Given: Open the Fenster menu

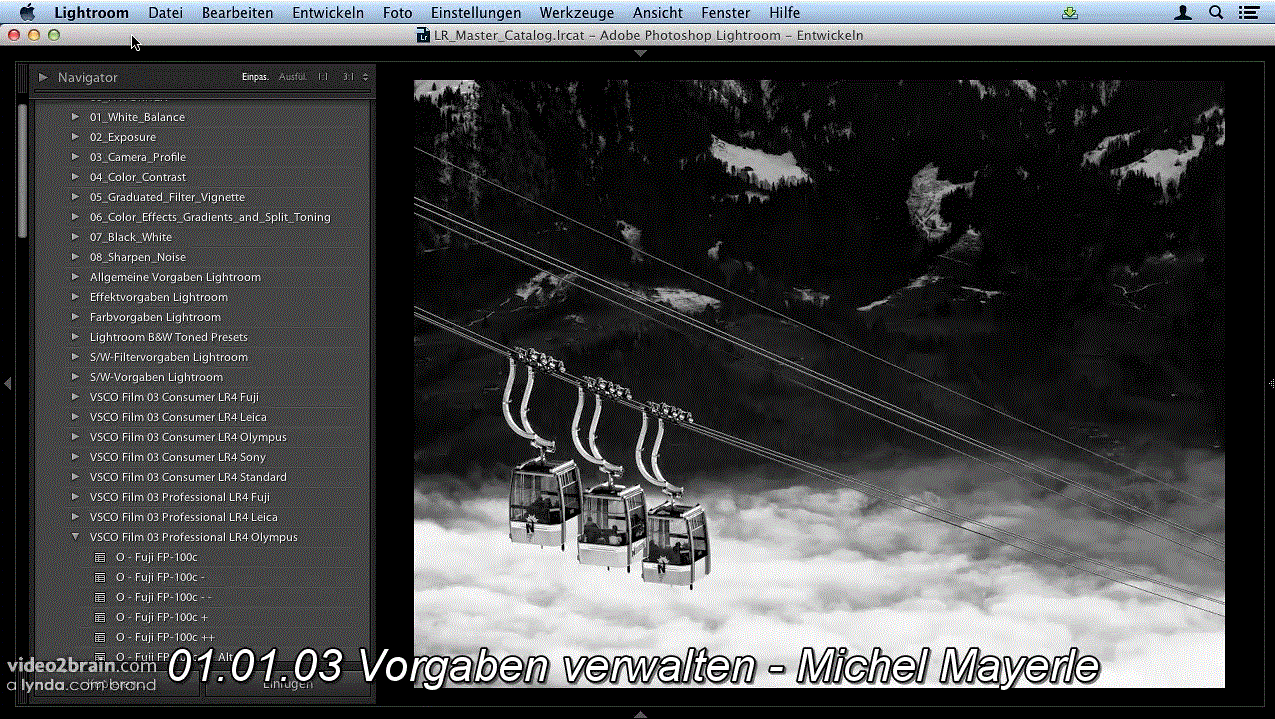Looking at the screenshot, I should point(726,12).
